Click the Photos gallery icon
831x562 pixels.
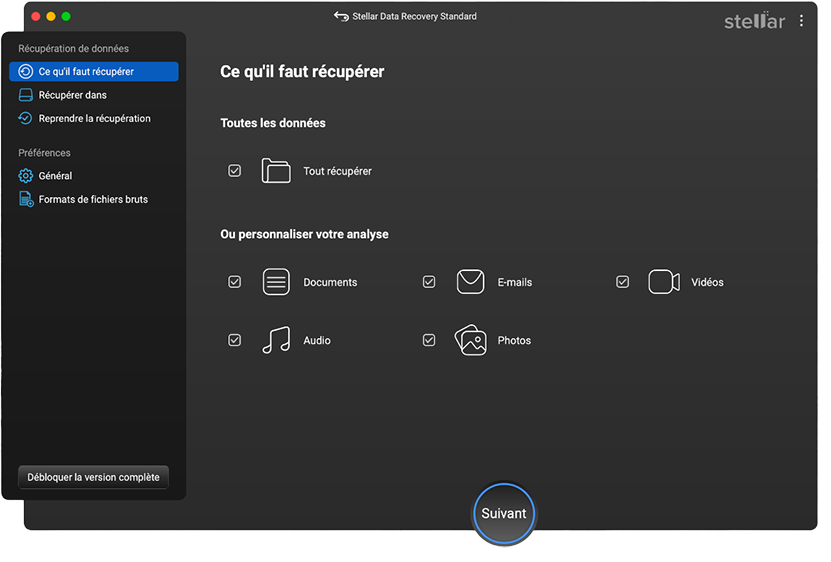coord(470,340)
